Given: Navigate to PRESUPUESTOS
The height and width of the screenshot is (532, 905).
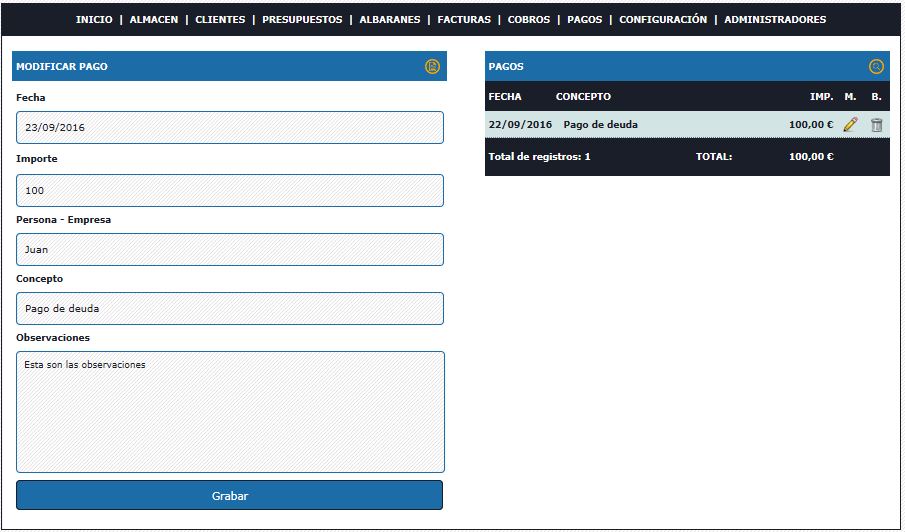Looking at the screenshot, I should [x=302, y=20].
